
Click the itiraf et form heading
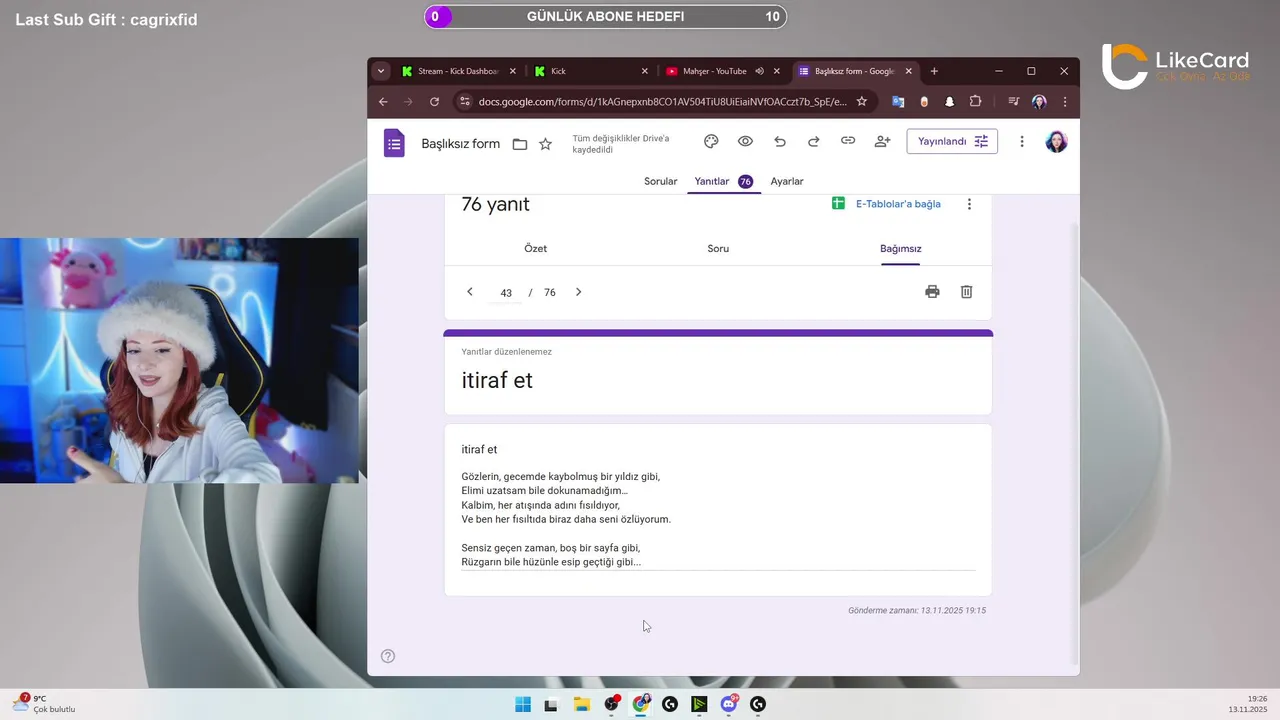pyautogui.click(x=497, y=381)
